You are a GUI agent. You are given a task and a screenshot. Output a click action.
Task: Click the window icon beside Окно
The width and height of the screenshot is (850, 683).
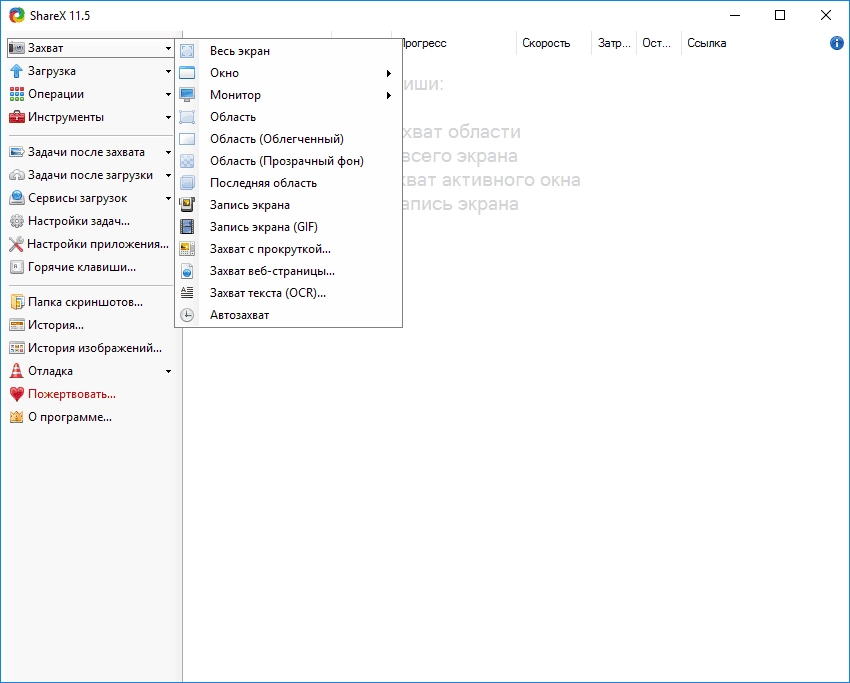(187, 73)
